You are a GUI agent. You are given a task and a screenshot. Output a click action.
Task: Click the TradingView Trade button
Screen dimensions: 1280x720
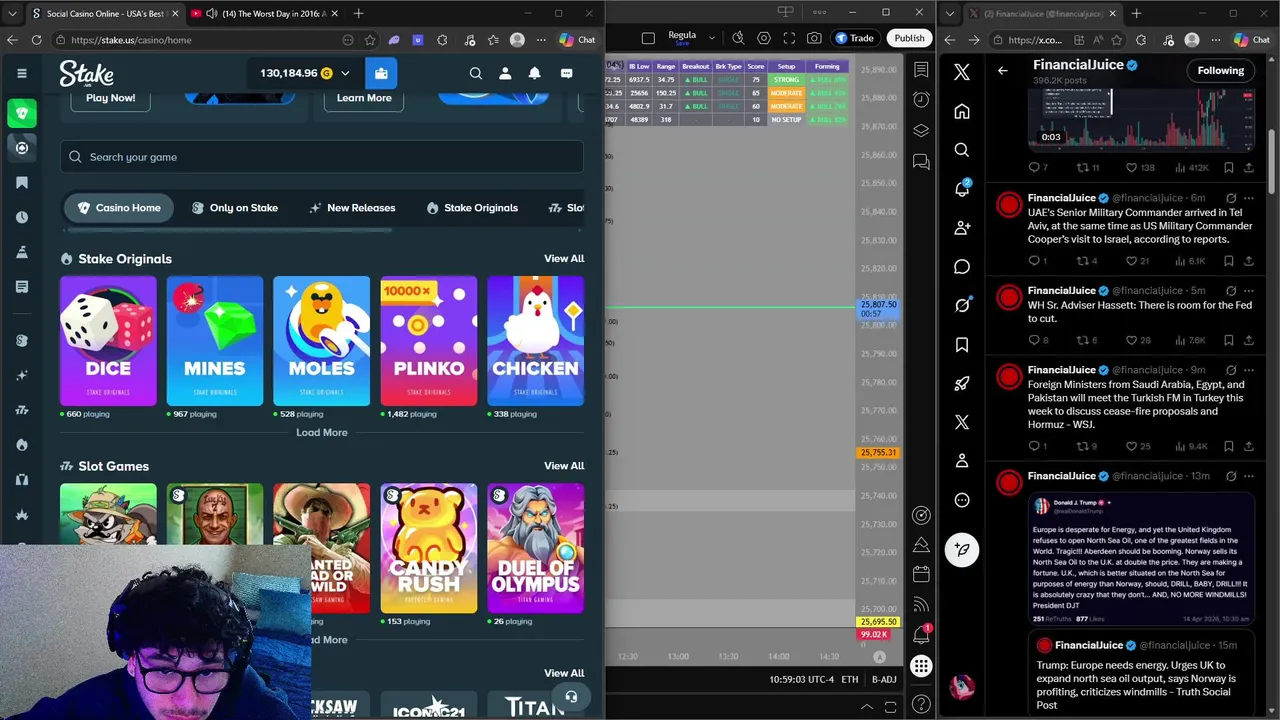[x=854, y=38]
